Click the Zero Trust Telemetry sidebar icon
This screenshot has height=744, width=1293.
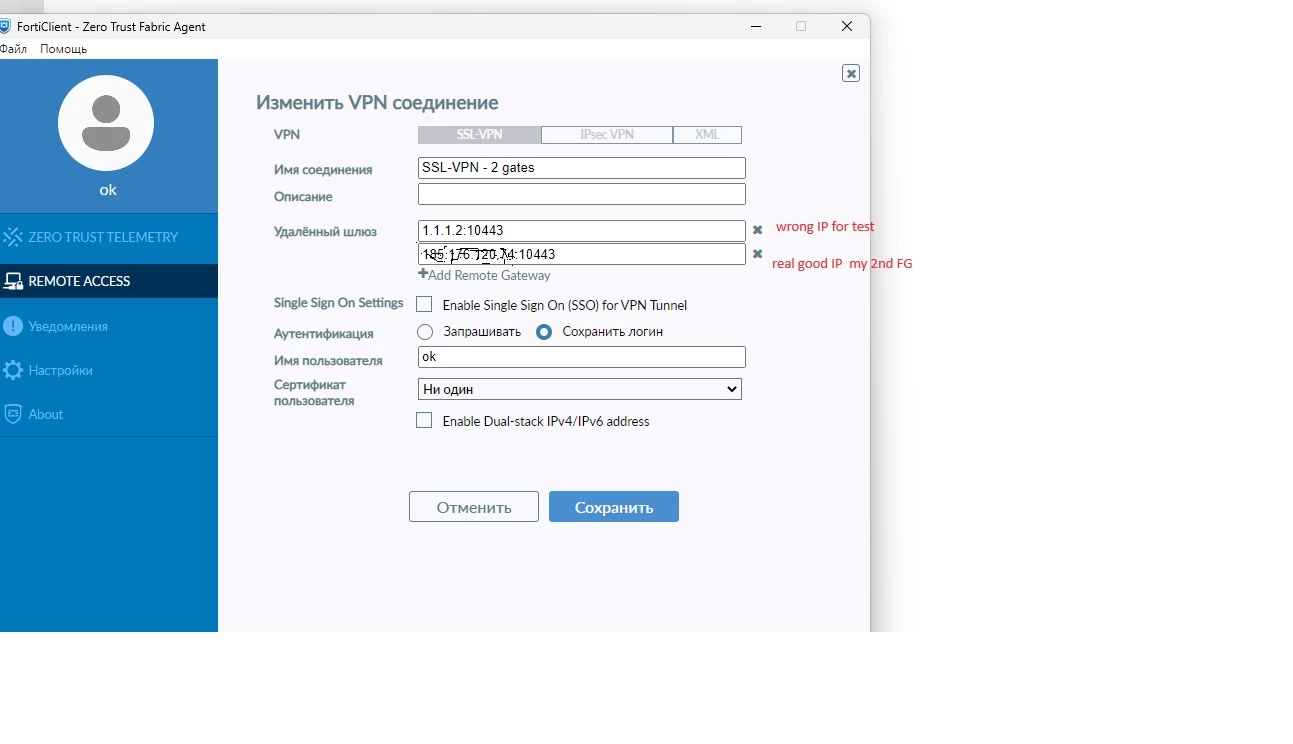(13, 237)
